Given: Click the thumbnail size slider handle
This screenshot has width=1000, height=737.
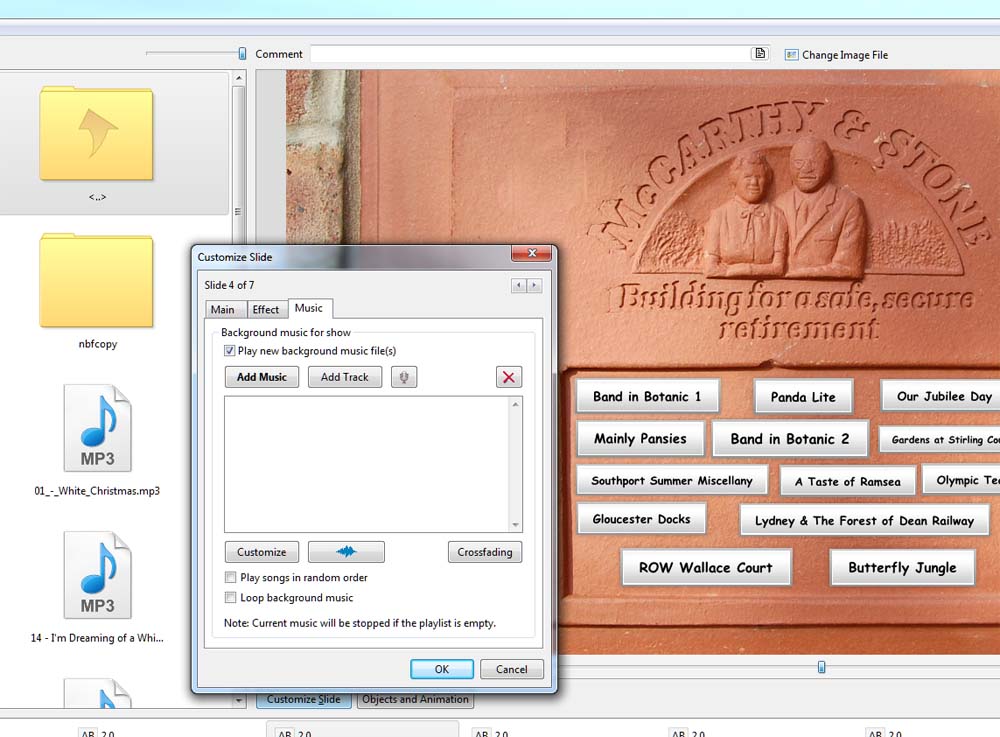Looking at the screenshot, I should tap(242, 54).
